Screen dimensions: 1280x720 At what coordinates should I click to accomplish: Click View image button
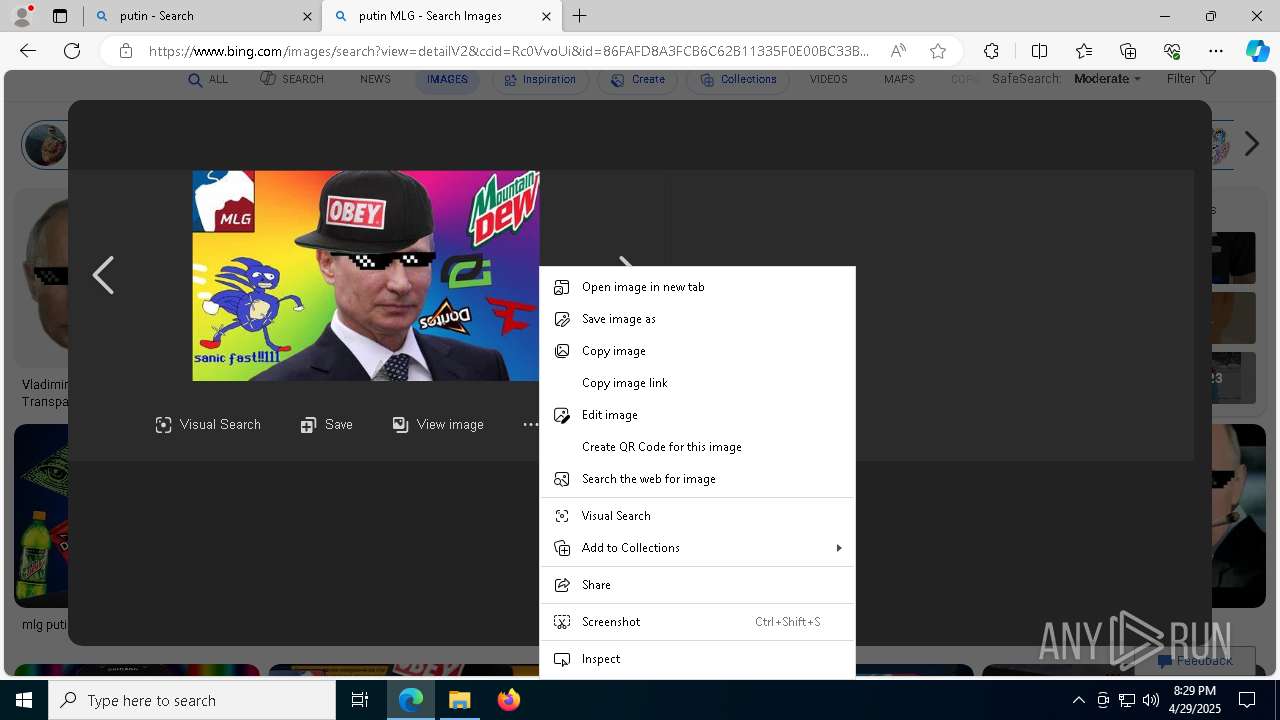click(x=438, y=425)
